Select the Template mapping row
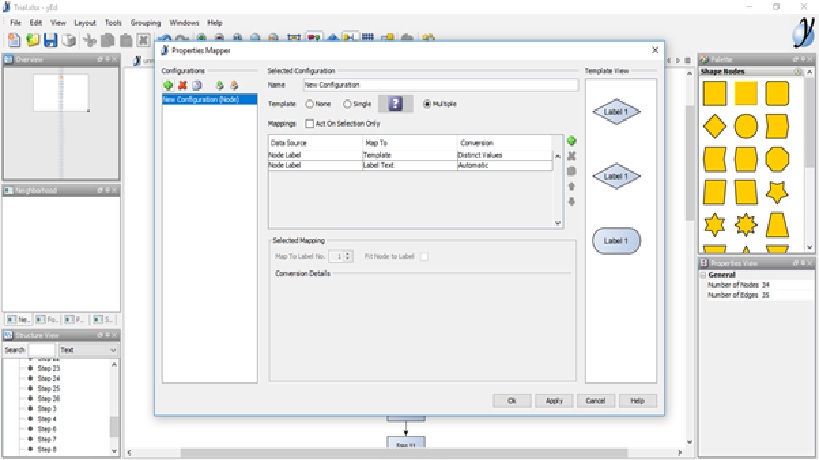 click(410, 155)
